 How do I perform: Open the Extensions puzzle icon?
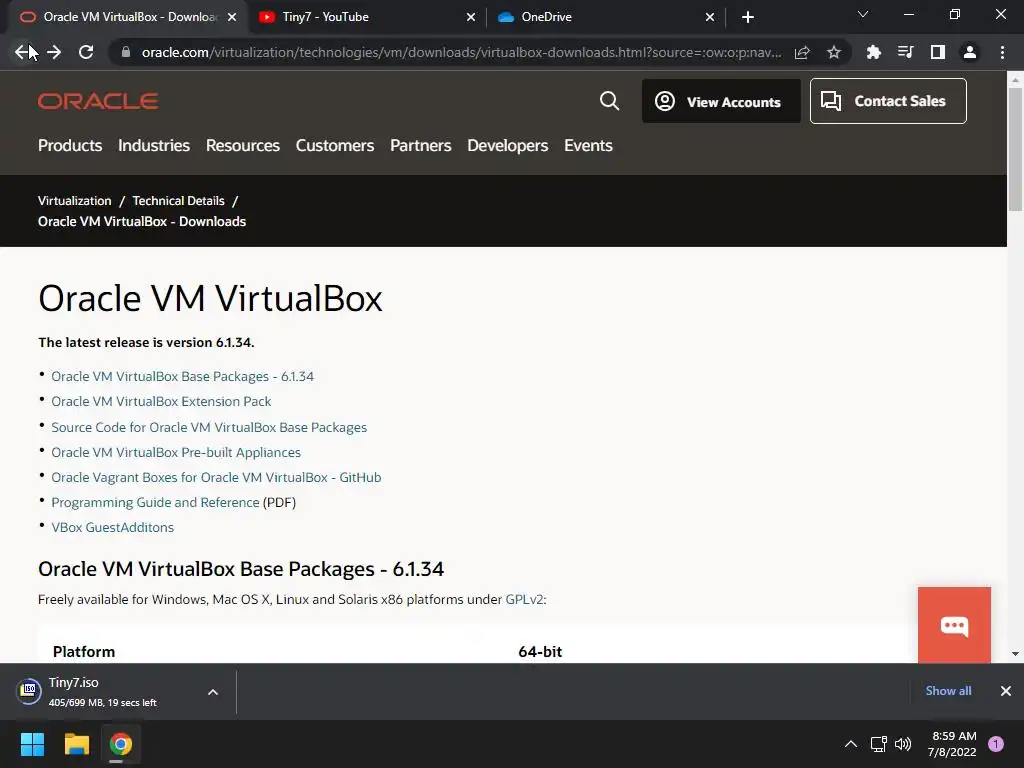(874, 52)
